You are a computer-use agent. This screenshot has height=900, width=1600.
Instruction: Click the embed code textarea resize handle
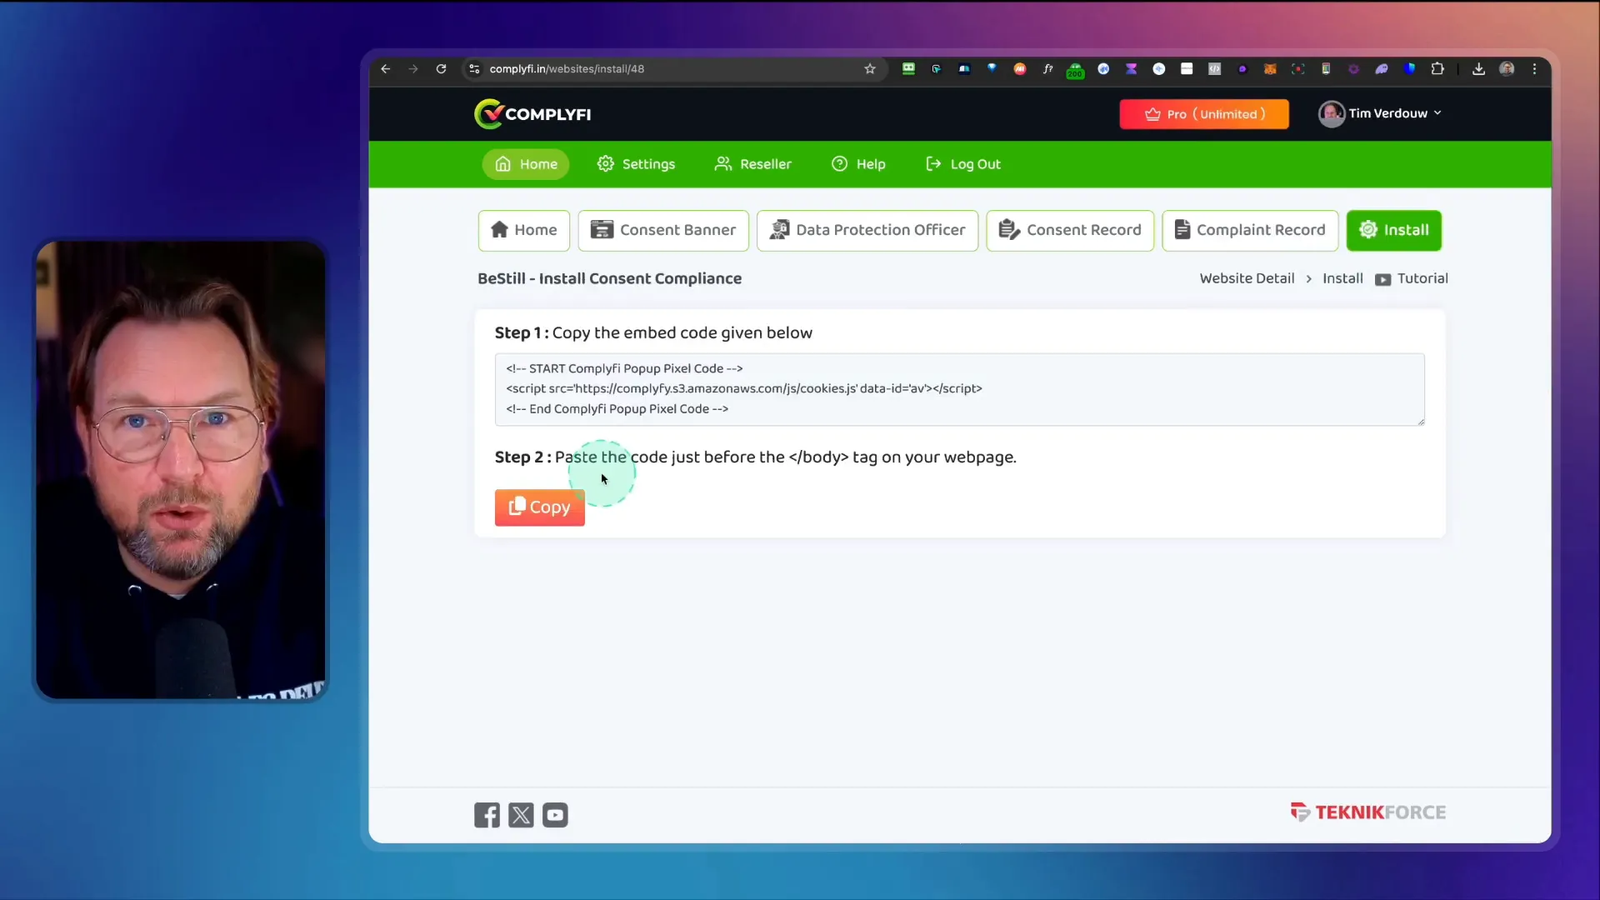1420,421
